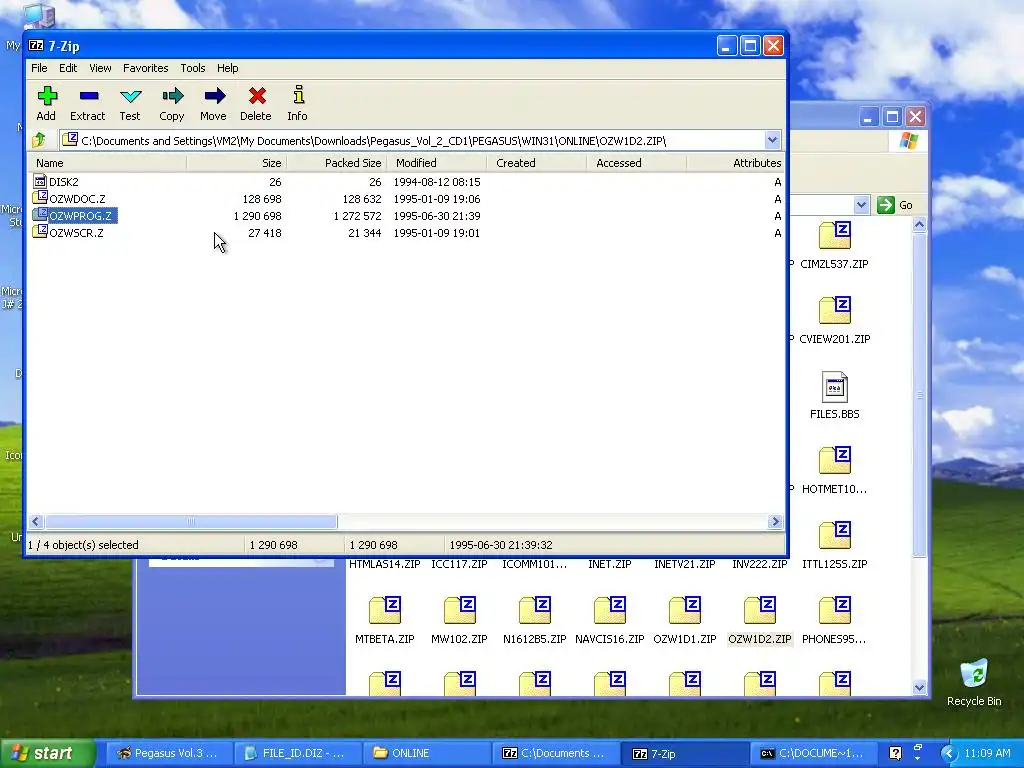Select PHONES95 zip archive icon
Viewport: 1024px width, 768px height.
834,611
